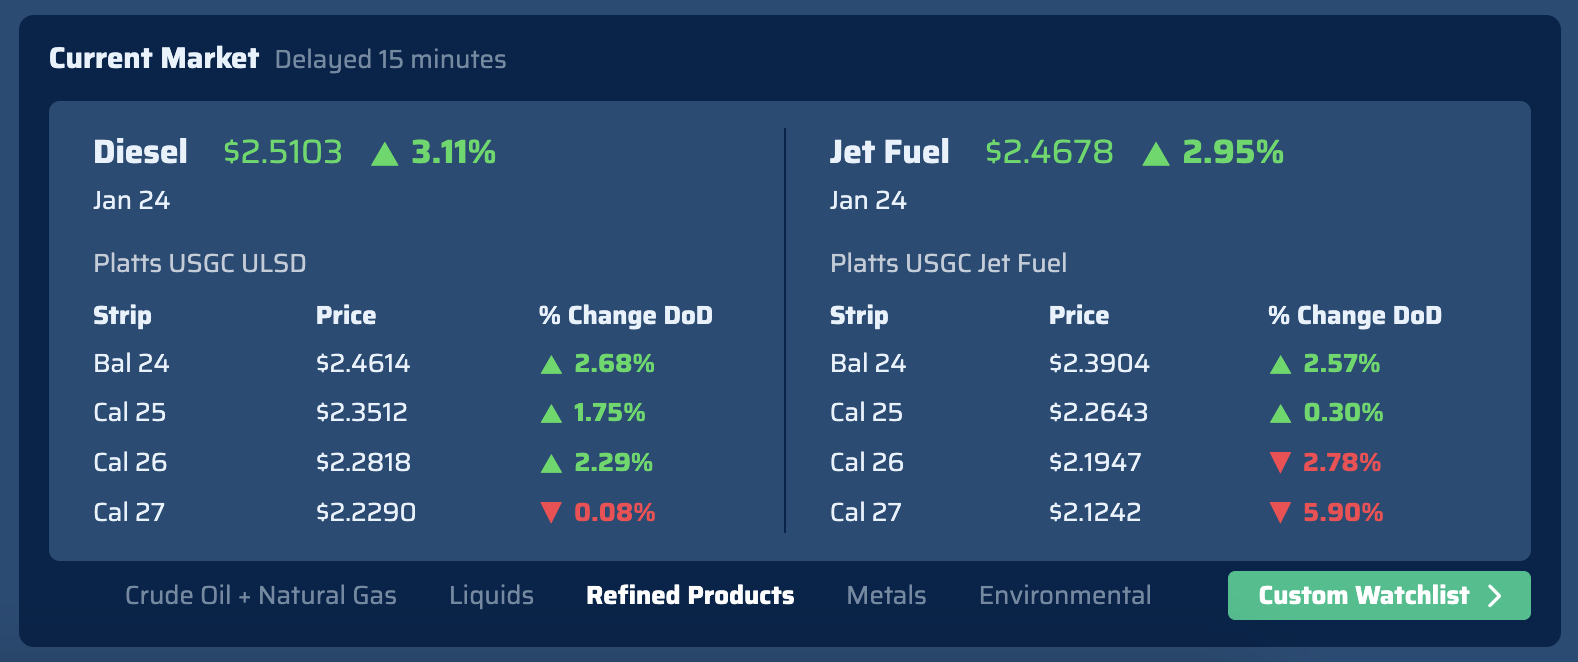Open the Liquids section
Screen dimensions: 1578x662
tap(491, 595)
